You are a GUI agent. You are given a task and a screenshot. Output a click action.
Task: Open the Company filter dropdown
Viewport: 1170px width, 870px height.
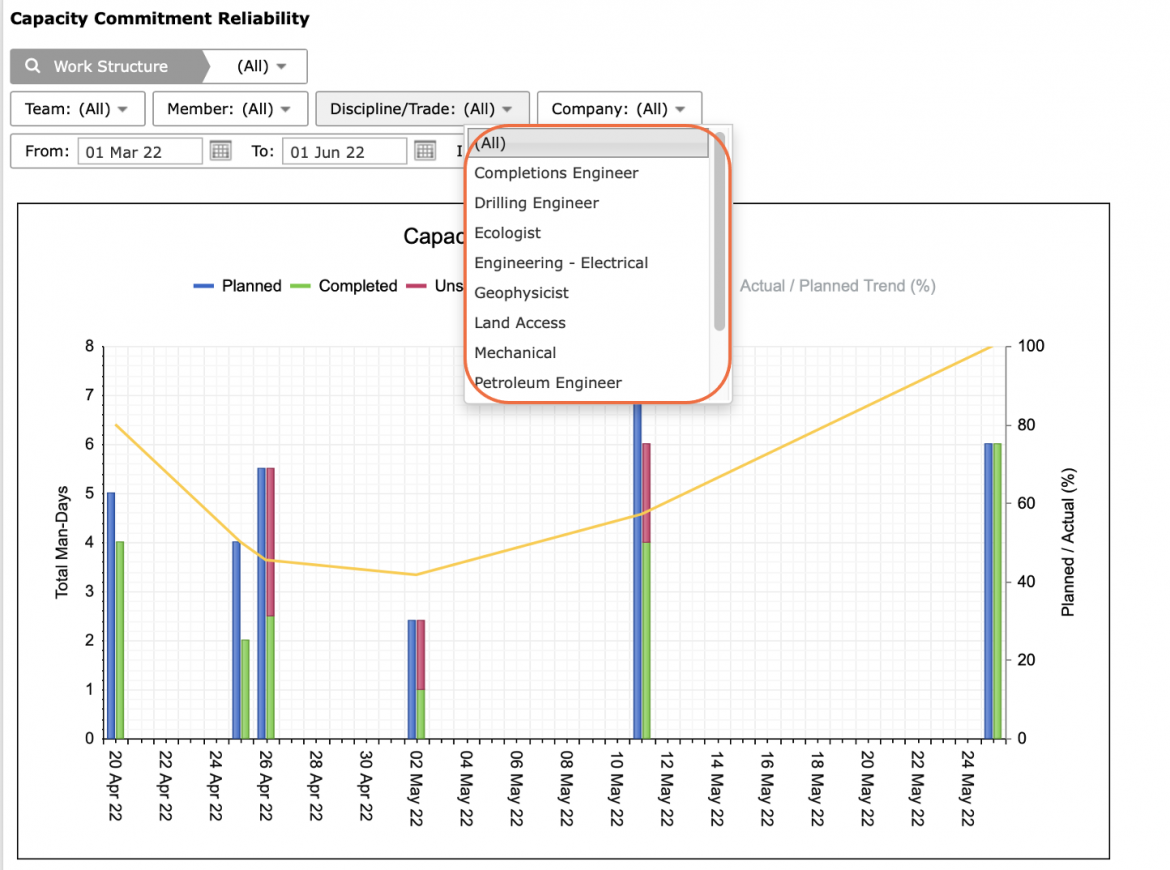(619, 109)
